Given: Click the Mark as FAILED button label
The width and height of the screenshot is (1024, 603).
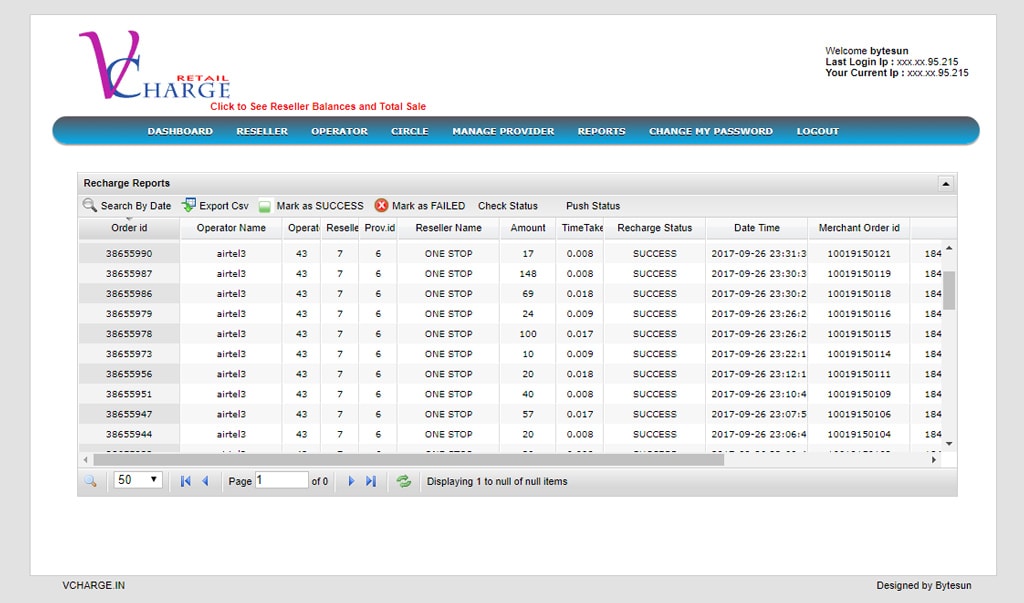Looking at the screenshot, I should 428,206.
